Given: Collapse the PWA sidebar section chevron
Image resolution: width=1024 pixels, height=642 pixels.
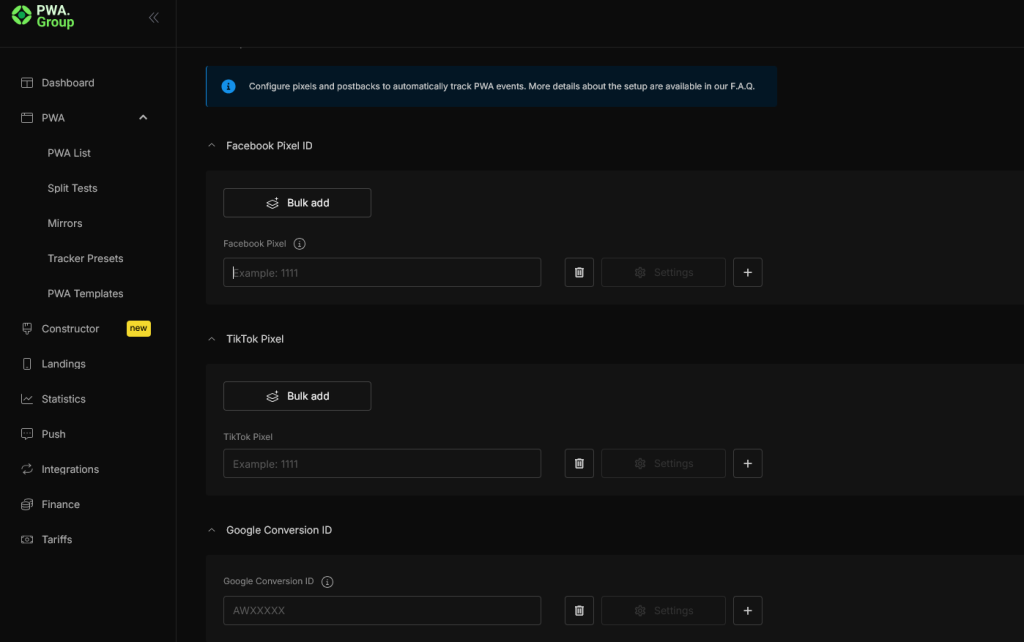Looking at the screenshot, I should coord(143,118).
